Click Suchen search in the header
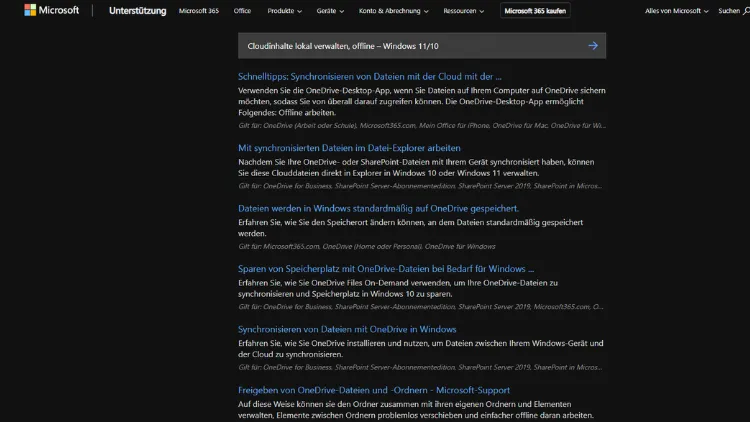This screenshot has width=750, height=422. (734, 11)
